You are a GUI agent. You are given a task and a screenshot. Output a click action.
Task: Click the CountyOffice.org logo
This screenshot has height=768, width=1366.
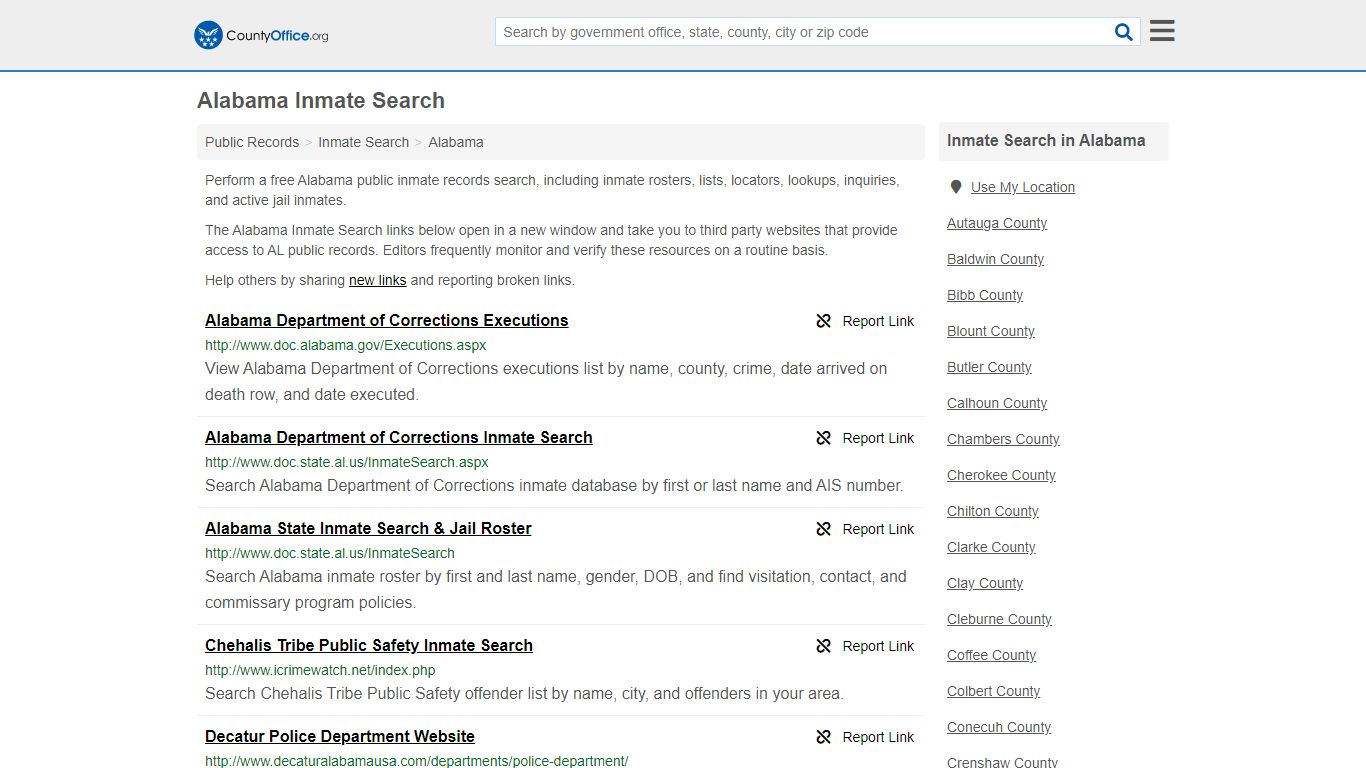pos(261,35)
